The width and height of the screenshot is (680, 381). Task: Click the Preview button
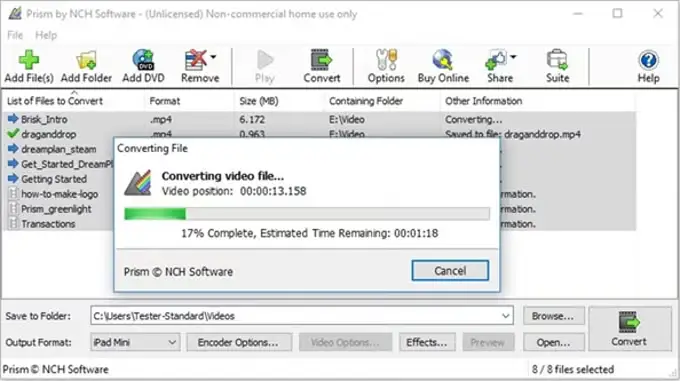pyautogui.click(x=488, y=342)
